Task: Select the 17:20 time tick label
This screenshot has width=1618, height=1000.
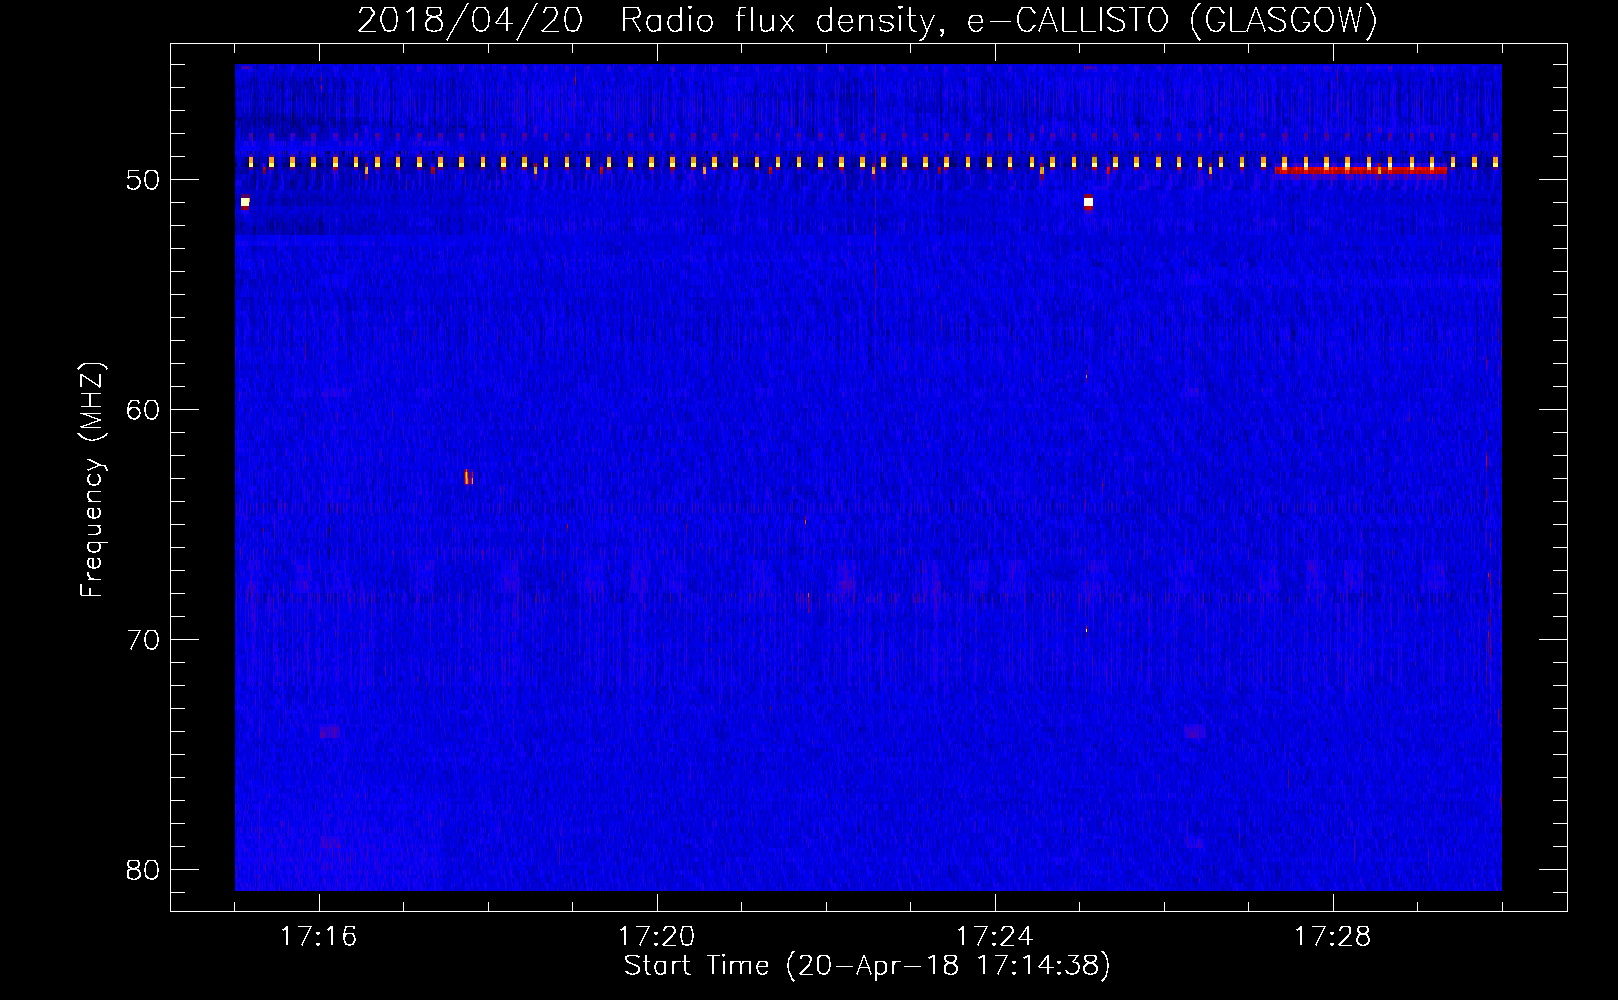Action: (x=656, y=937)
